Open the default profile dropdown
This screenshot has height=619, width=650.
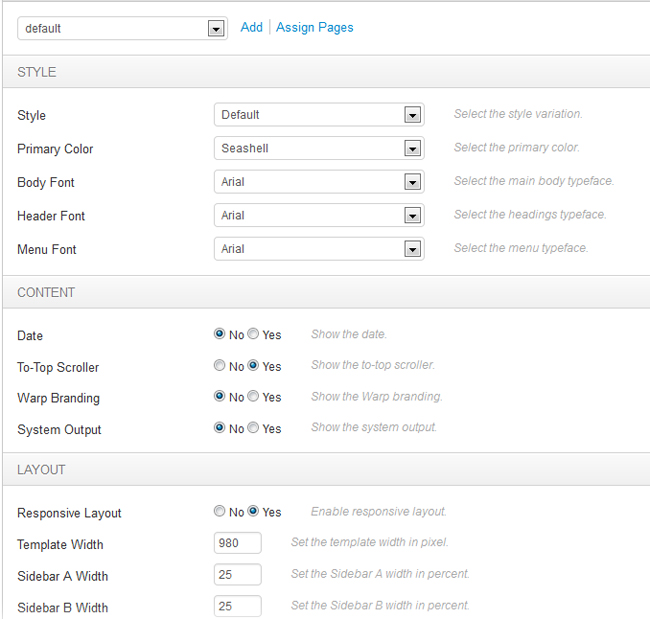coord(122,28)
